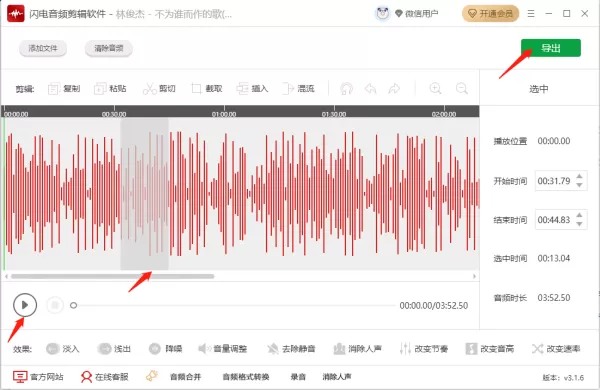
Task: Open the Recording (录音) tool
Action: pos(298,377)
